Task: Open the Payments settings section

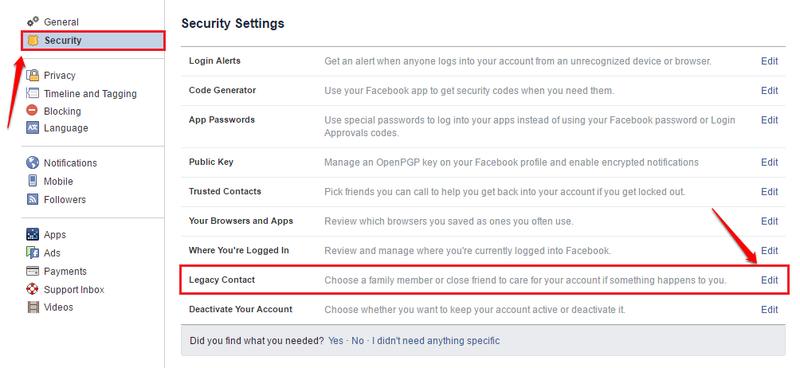Action: pos(57,271)
